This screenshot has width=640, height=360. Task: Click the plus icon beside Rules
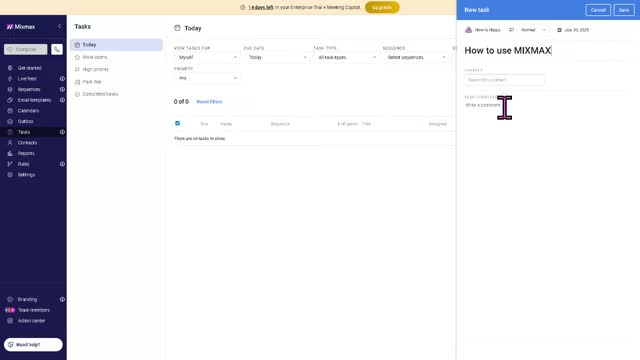pyautogui.click(x=62, y=164)
